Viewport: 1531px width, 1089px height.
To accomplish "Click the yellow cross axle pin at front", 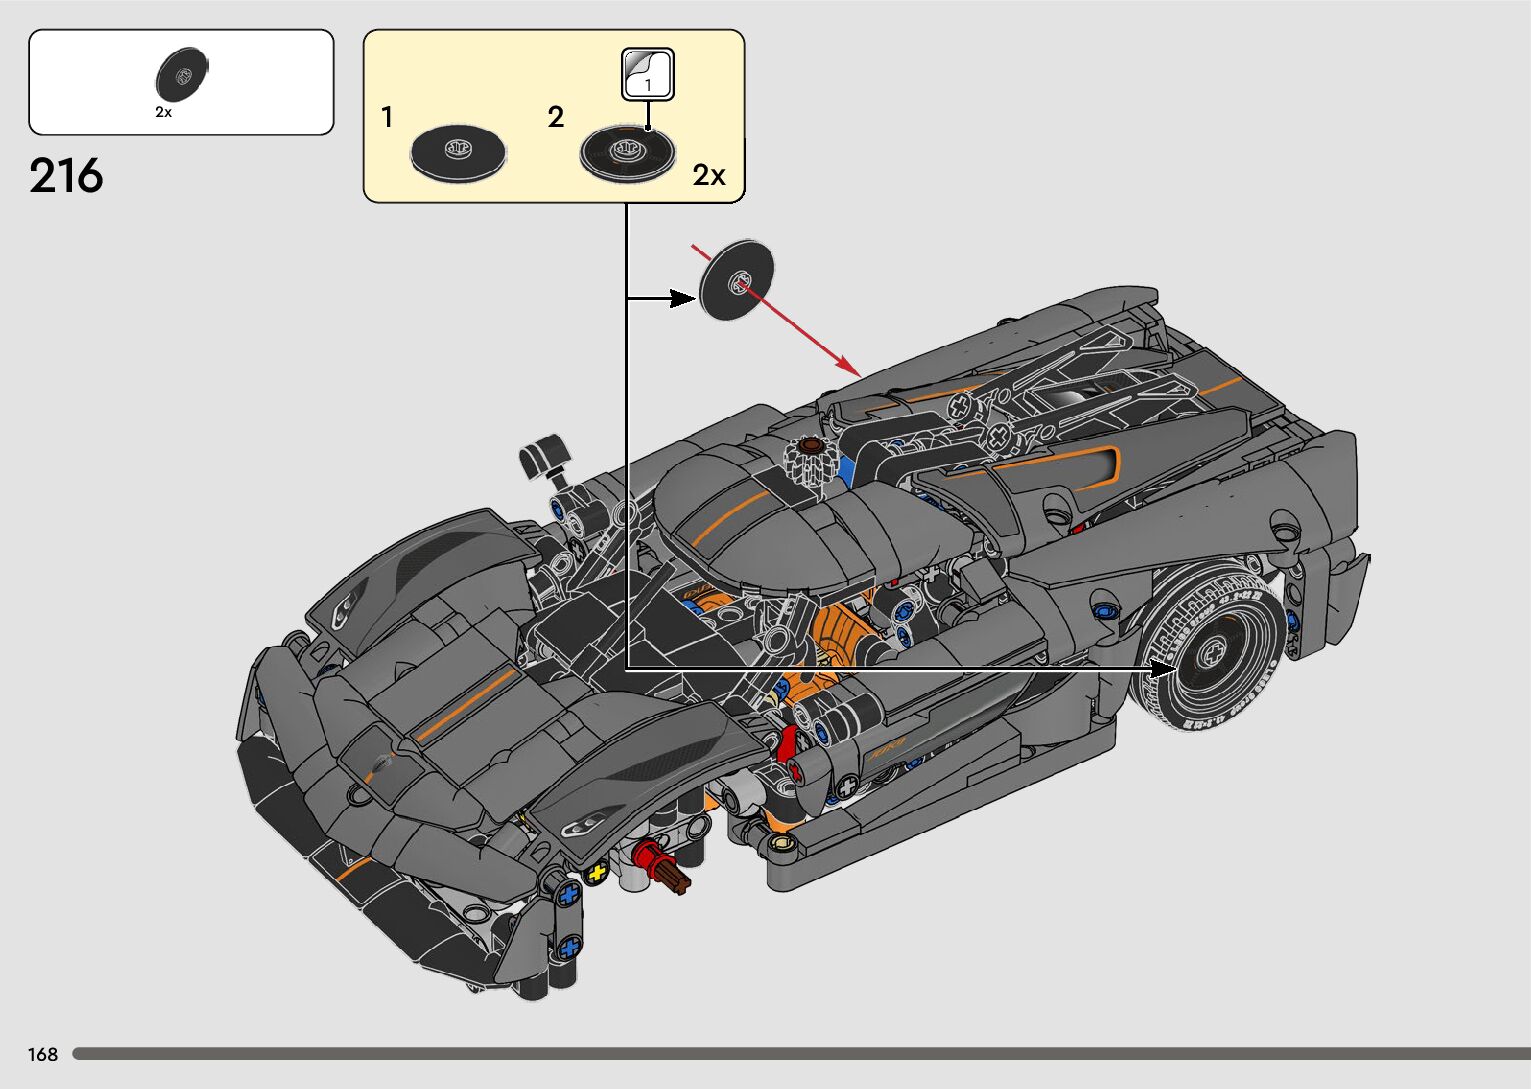I will coord(597,872).
